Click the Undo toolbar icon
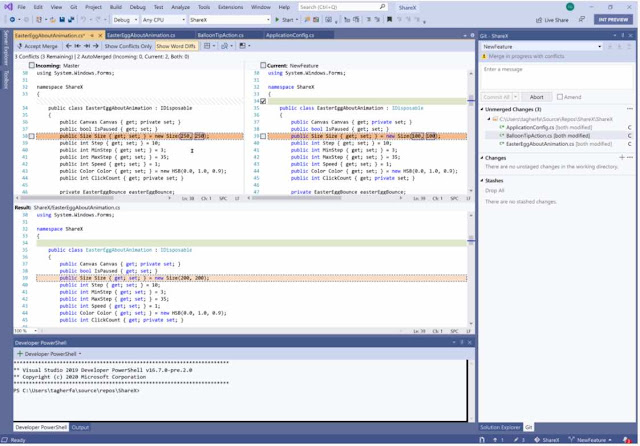 click(x=83, y=20)
